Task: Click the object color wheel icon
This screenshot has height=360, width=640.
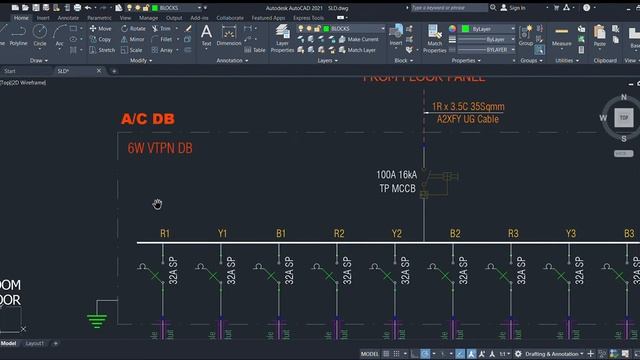Action: tap(452, 29)
